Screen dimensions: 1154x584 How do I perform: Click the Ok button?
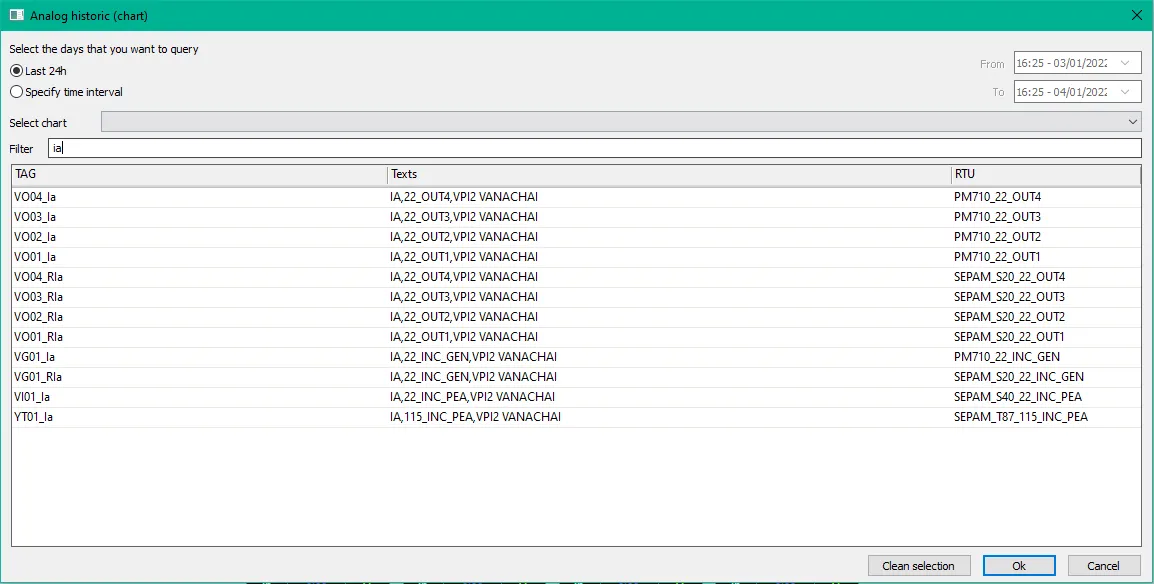point(1019,566)
